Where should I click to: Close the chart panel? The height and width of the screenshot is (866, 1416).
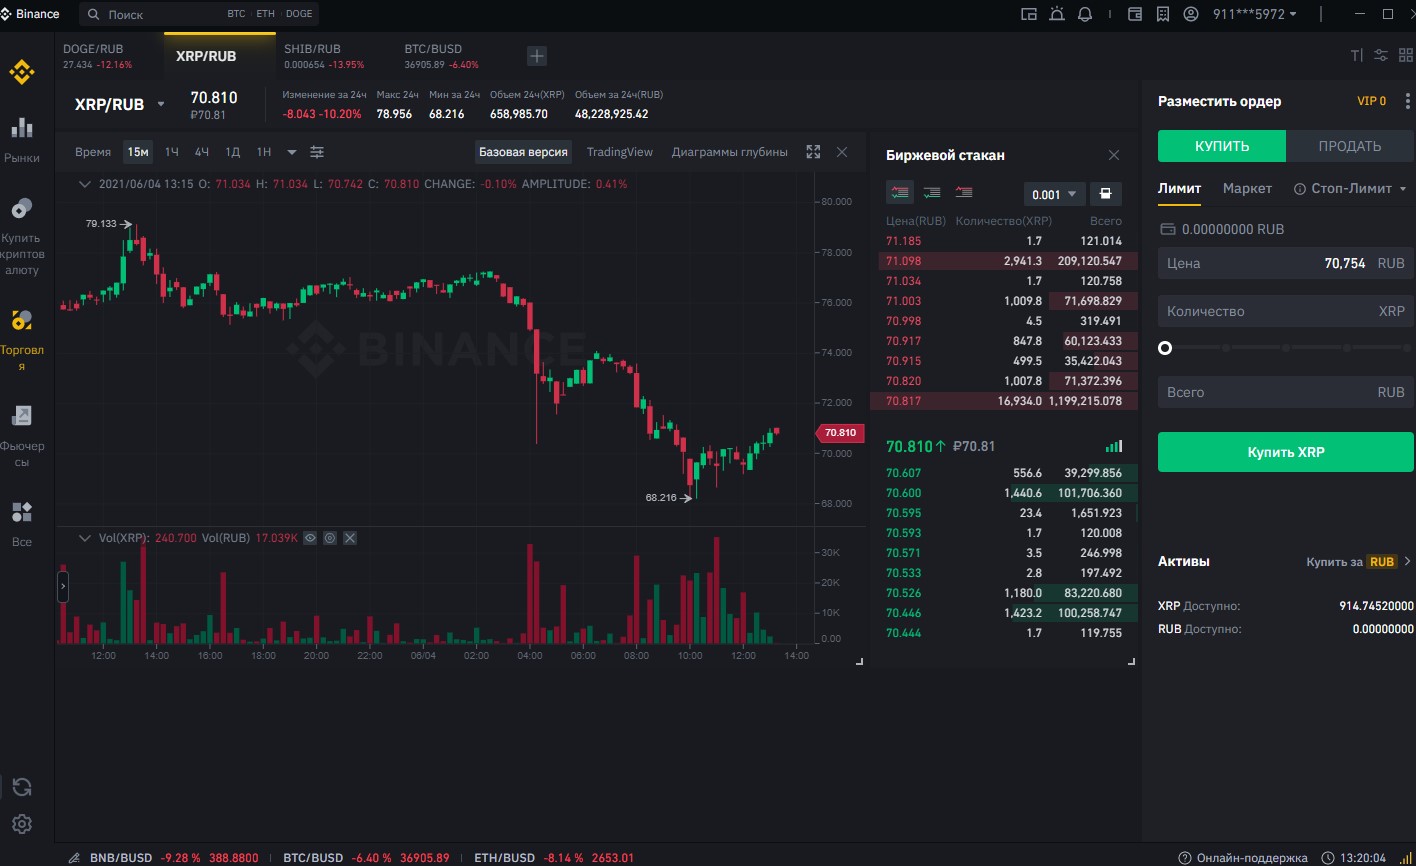click(x=842, y=152)
